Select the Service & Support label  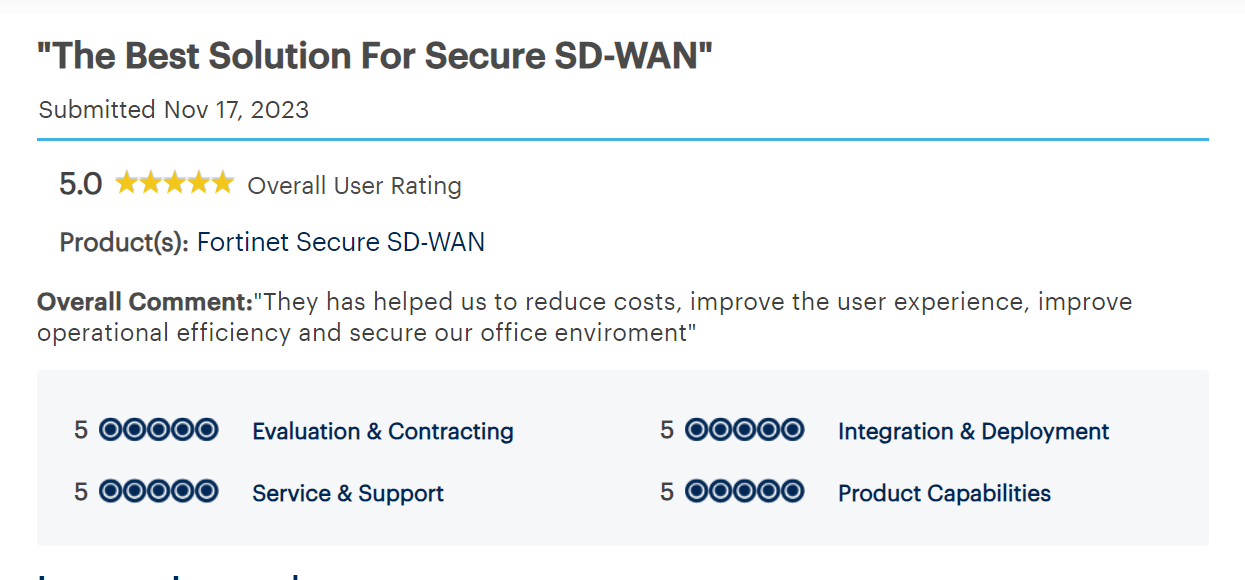(x=347, y=493)
